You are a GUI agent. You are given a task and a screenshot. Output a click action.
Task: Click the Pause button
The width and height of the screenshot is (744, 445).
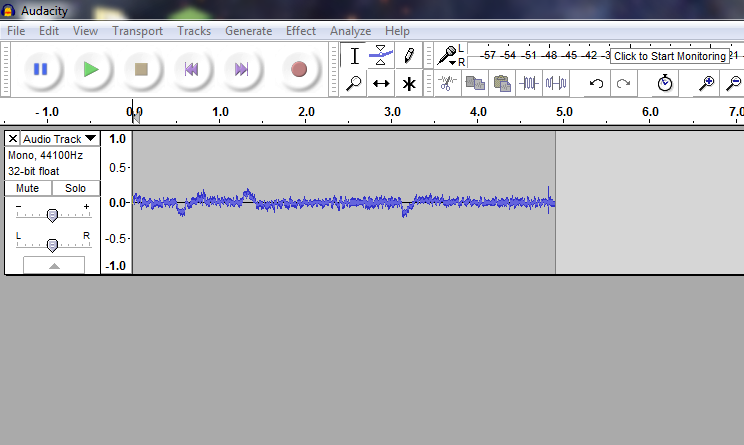click(40, 69)
